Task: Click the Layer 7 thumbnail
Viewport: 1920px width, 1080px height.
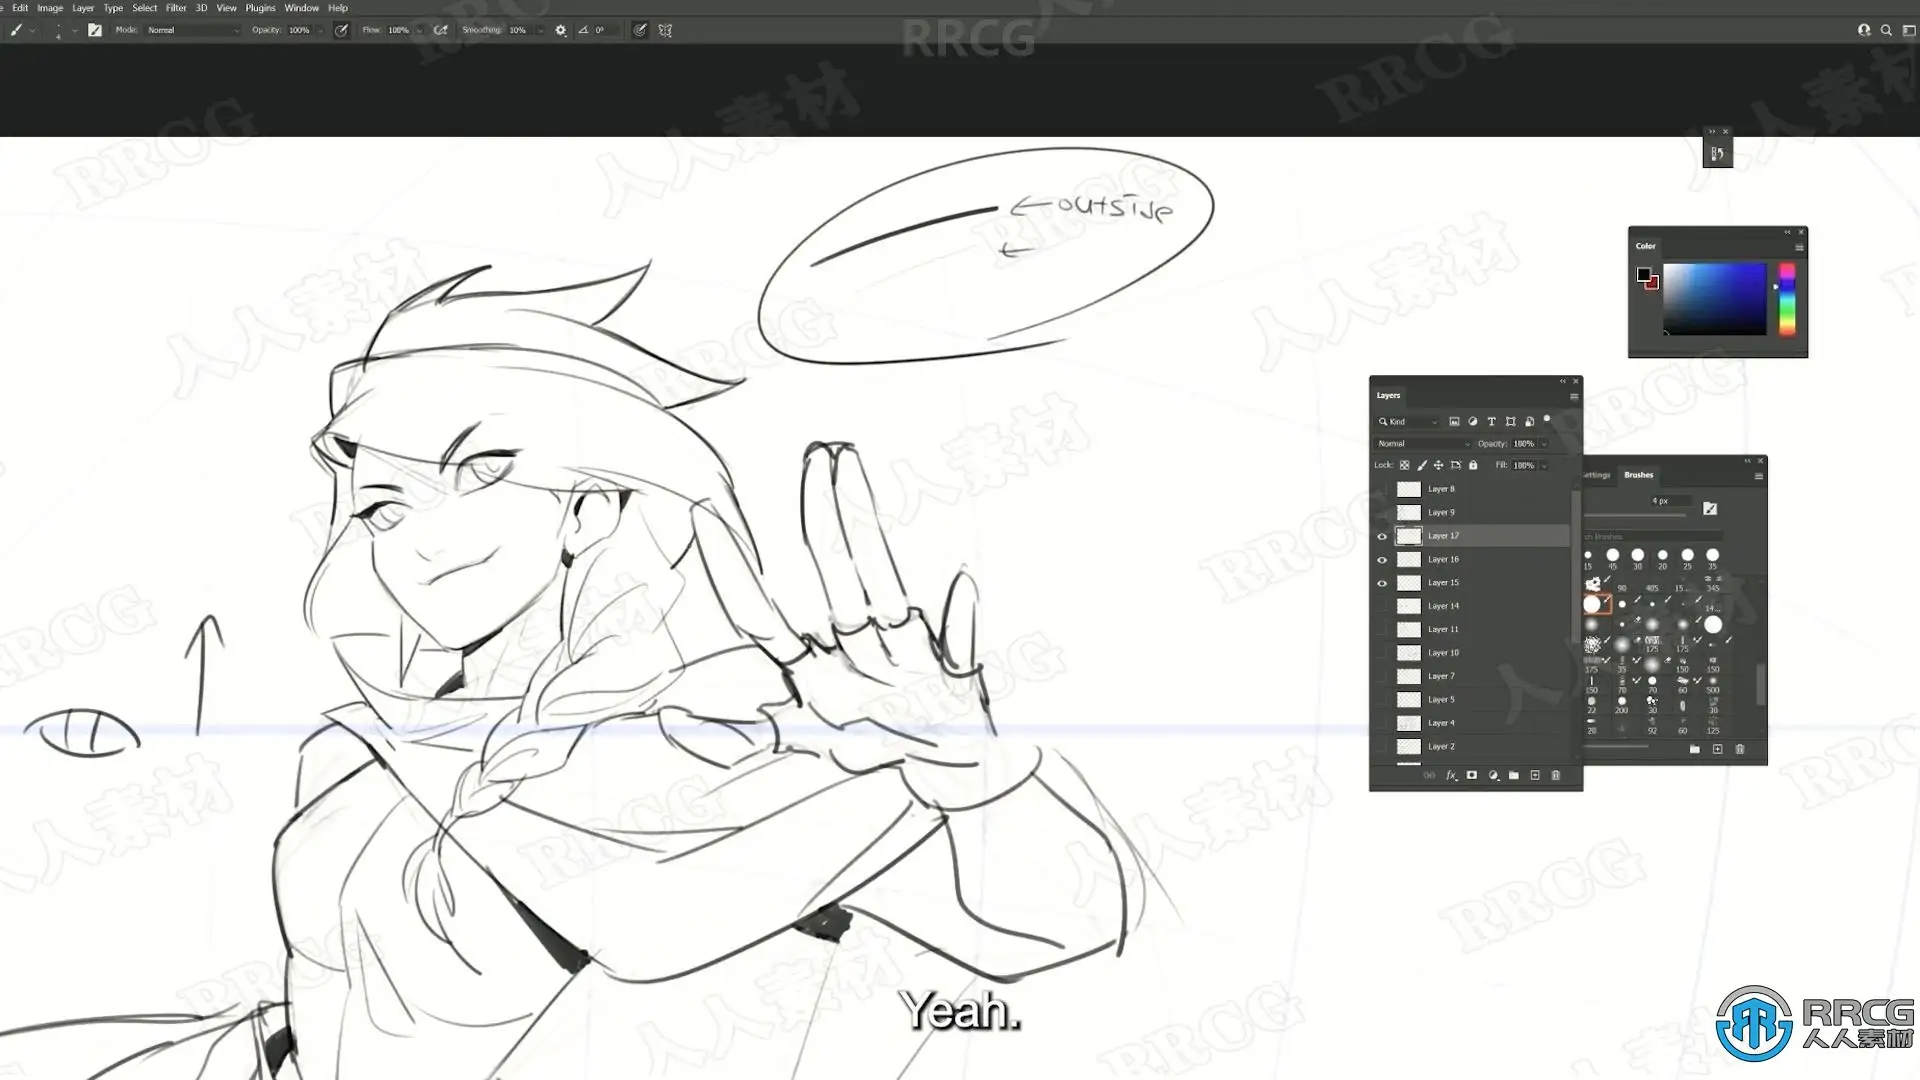Action: click(1408, 677)
